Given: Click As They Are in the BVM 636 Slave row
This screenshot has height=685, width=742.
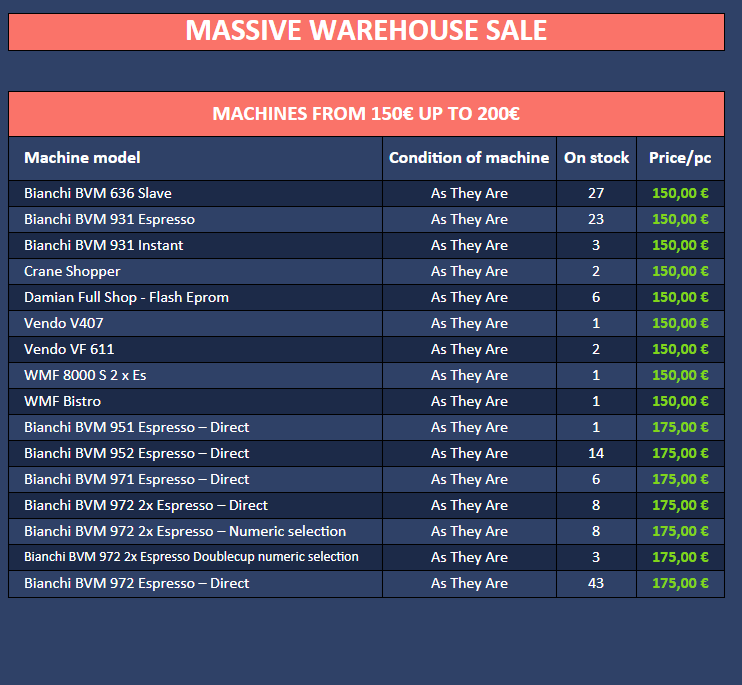Looking at the screenshot, I should (469, 193).
